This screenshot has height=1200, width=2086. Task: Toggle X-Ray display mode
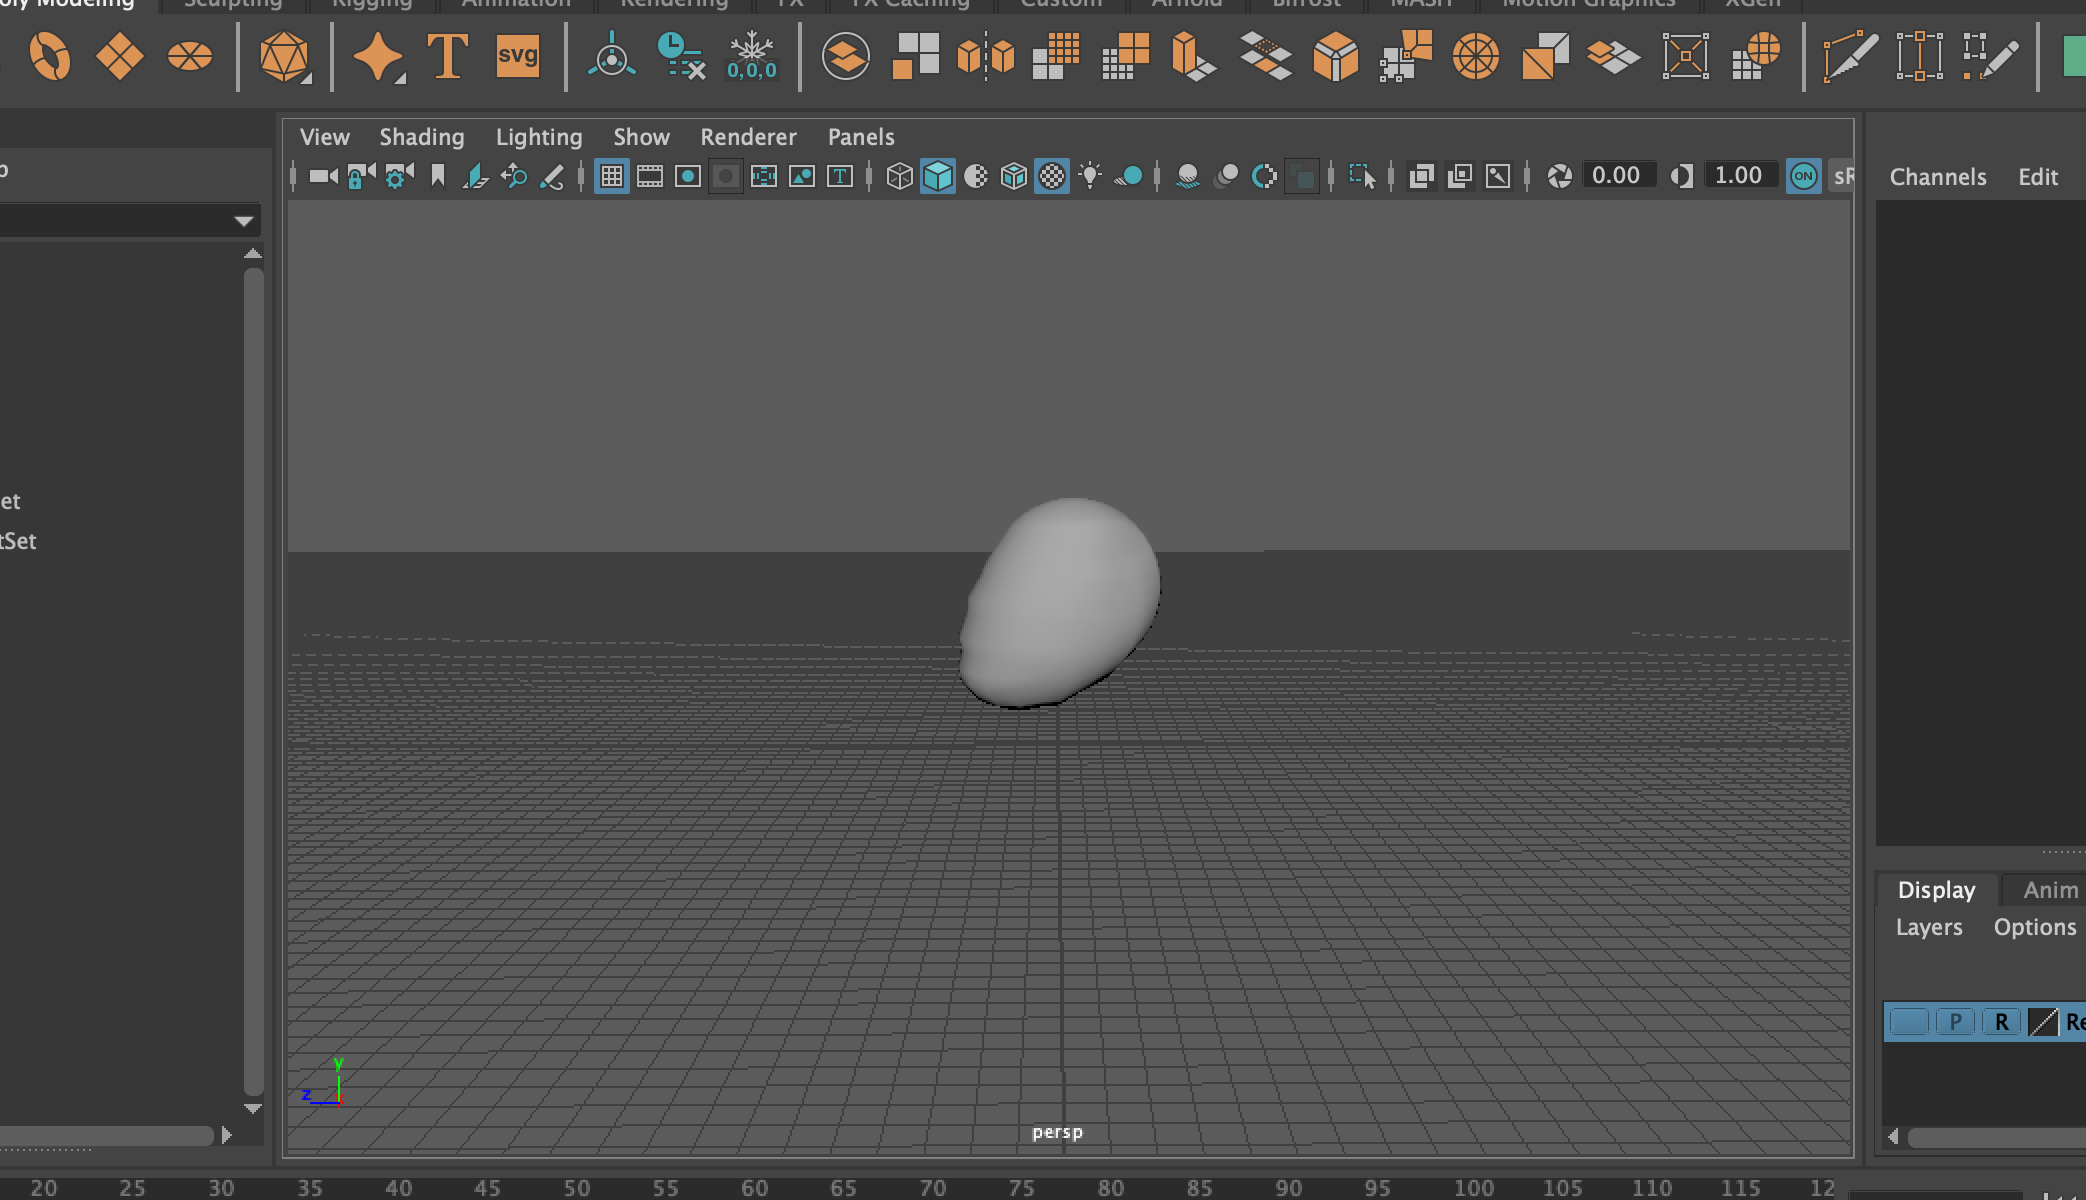point(1421,176)
